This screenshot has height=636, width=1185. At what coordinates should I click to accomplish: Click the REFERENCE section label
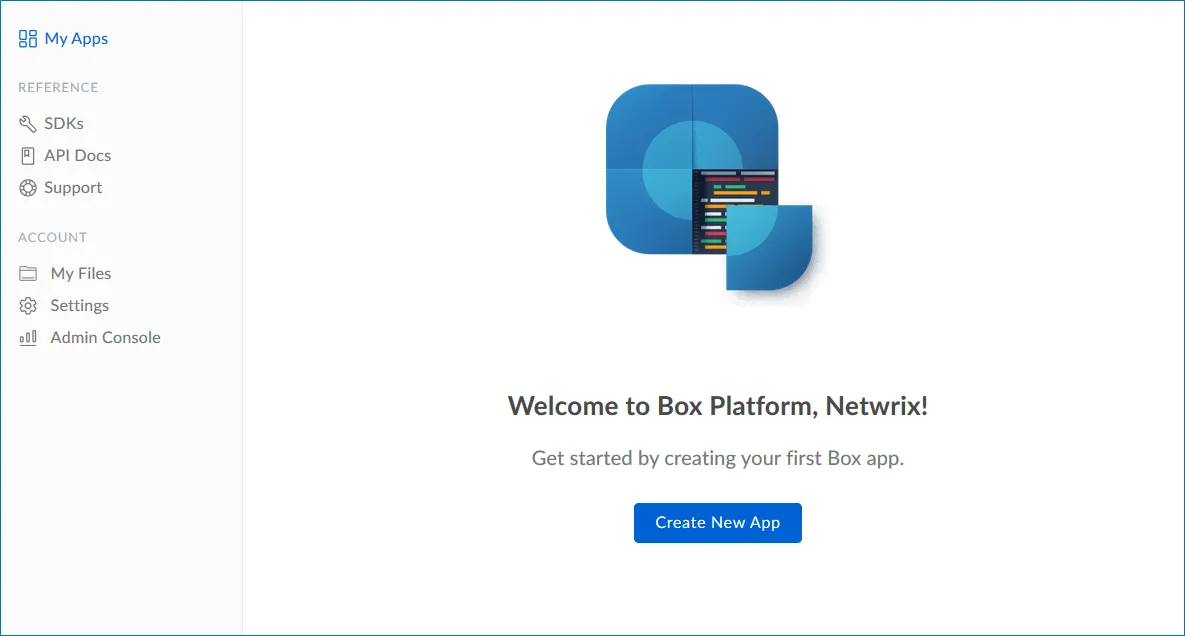coord(58,88)
